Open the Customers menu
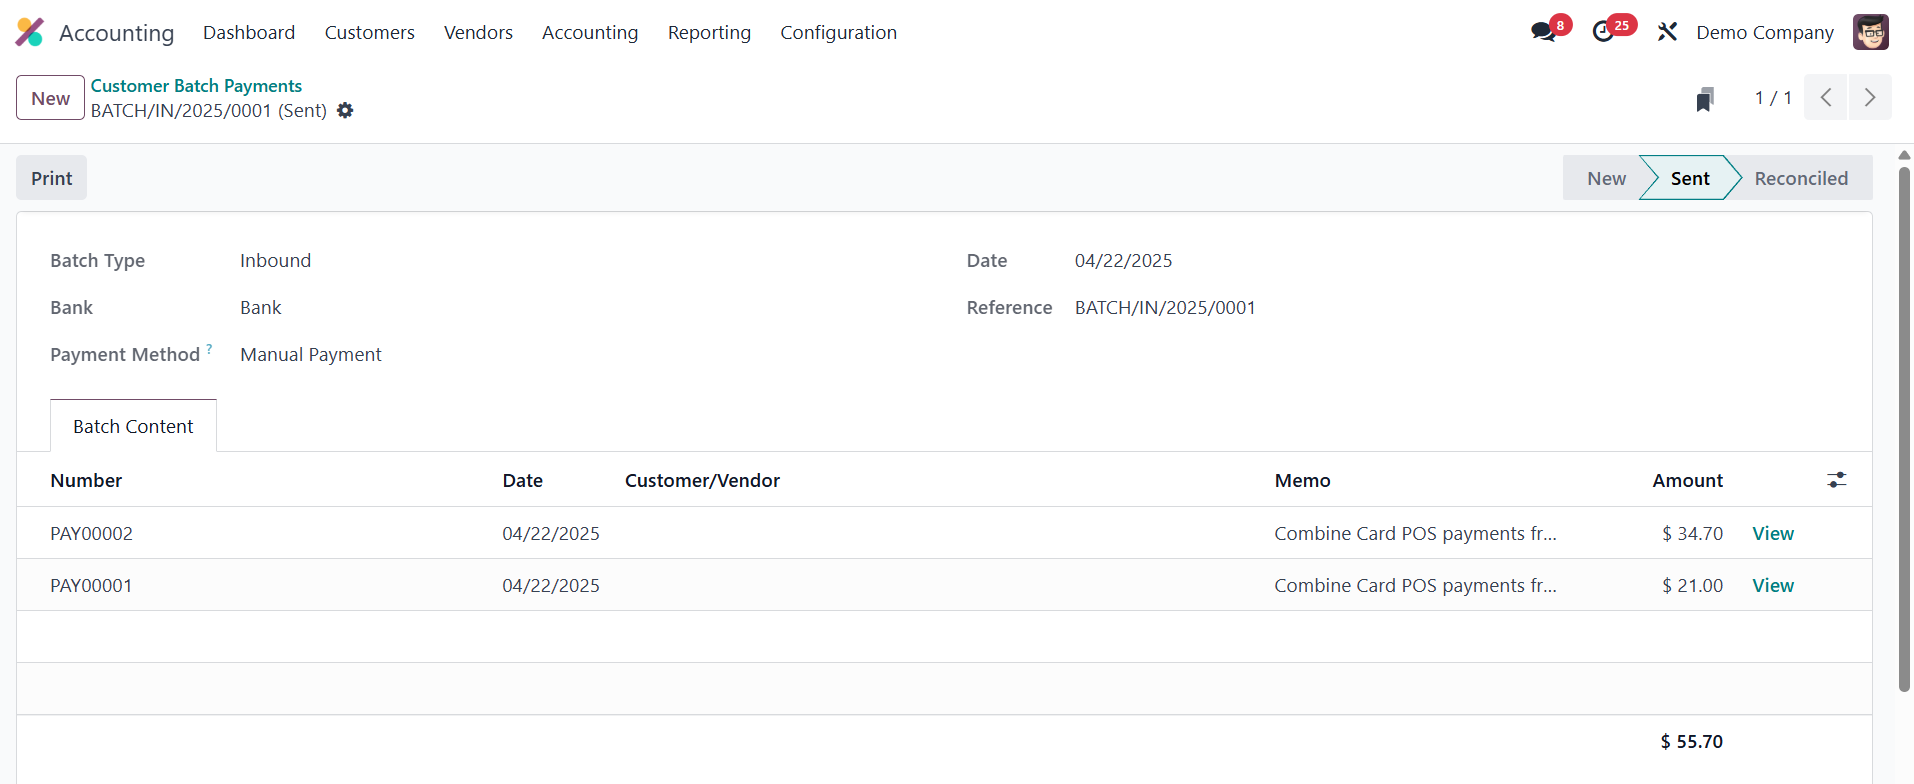Screen dimensions: 1914x784 click(369, 33)
